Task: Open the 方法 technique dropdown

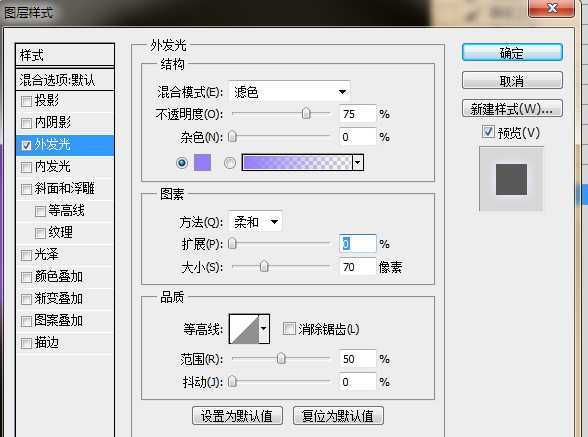Action: click(255, 222)
